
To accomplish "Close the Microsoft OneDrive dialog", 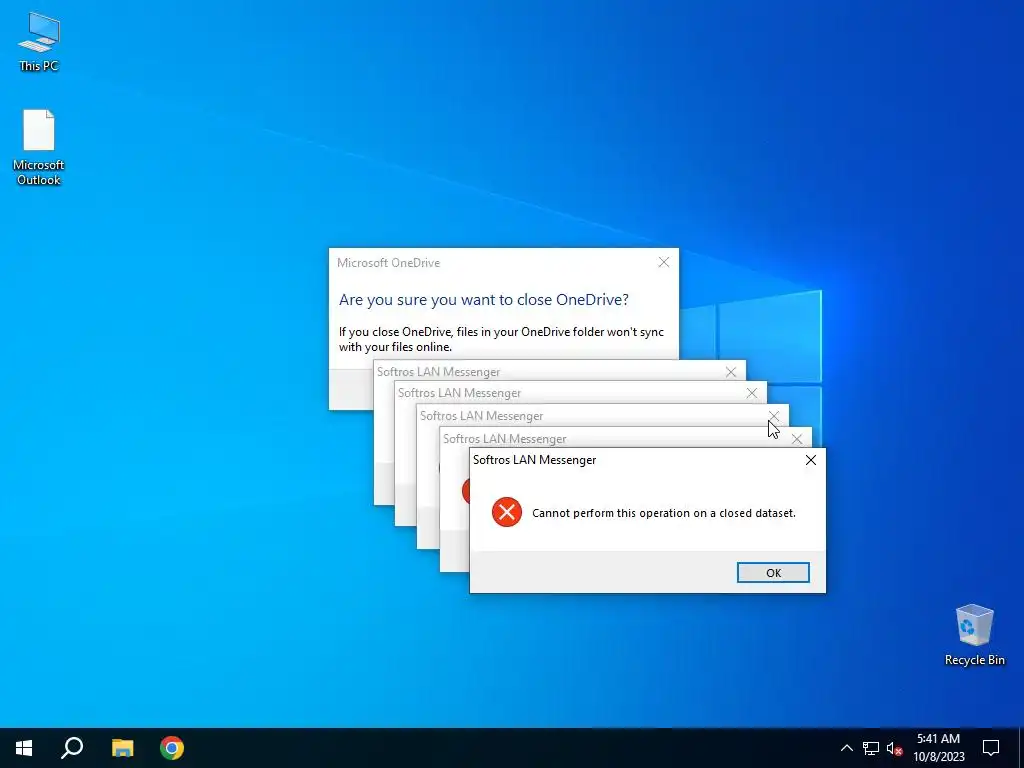I will (664, 263).
